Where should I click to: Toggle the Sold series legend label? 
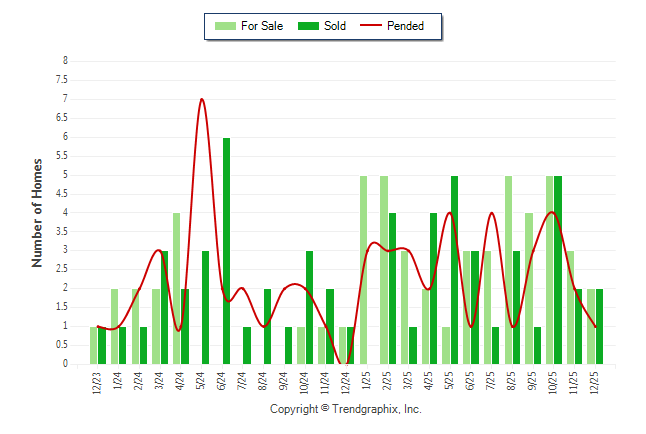(x=335, y=26)
